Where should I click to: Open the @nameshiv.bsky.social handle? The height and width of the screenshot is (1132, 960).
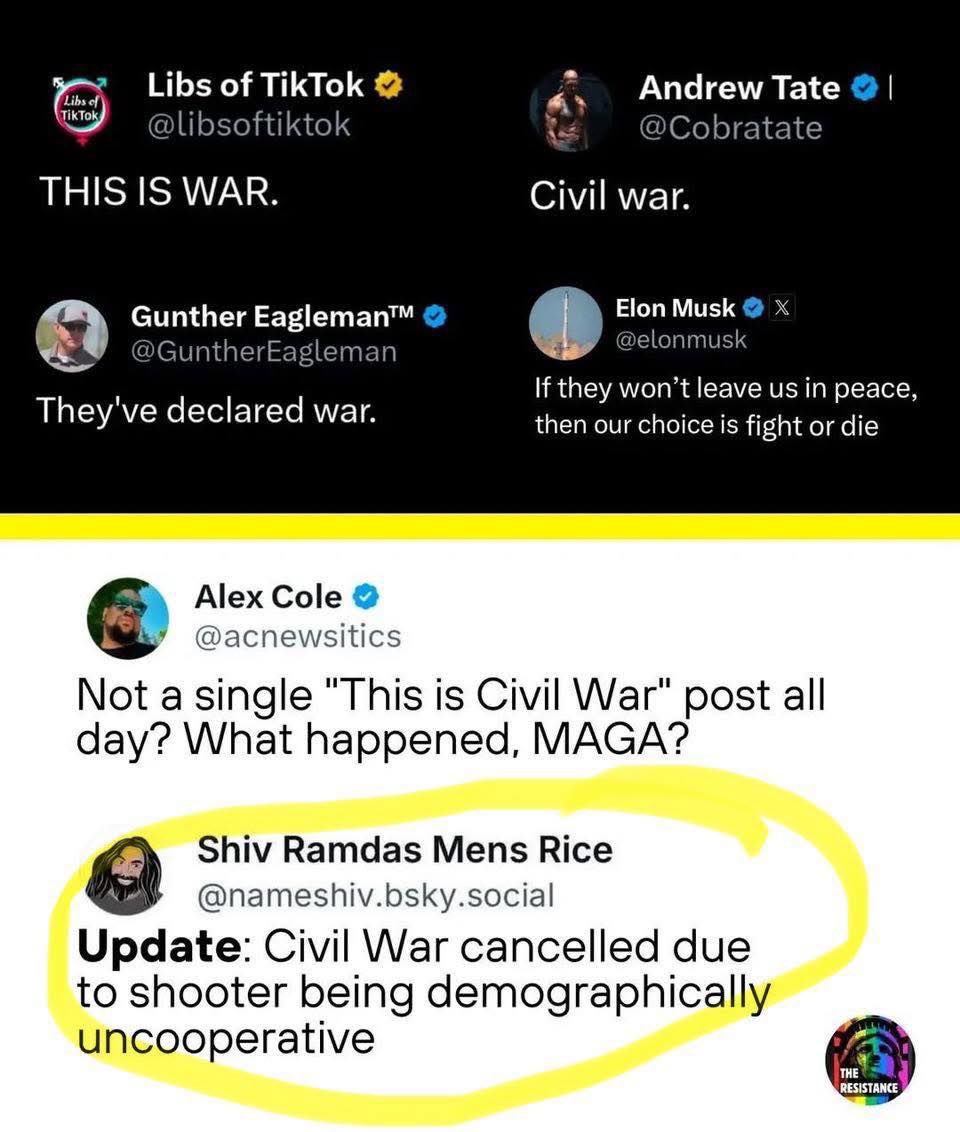pos(376,896)
